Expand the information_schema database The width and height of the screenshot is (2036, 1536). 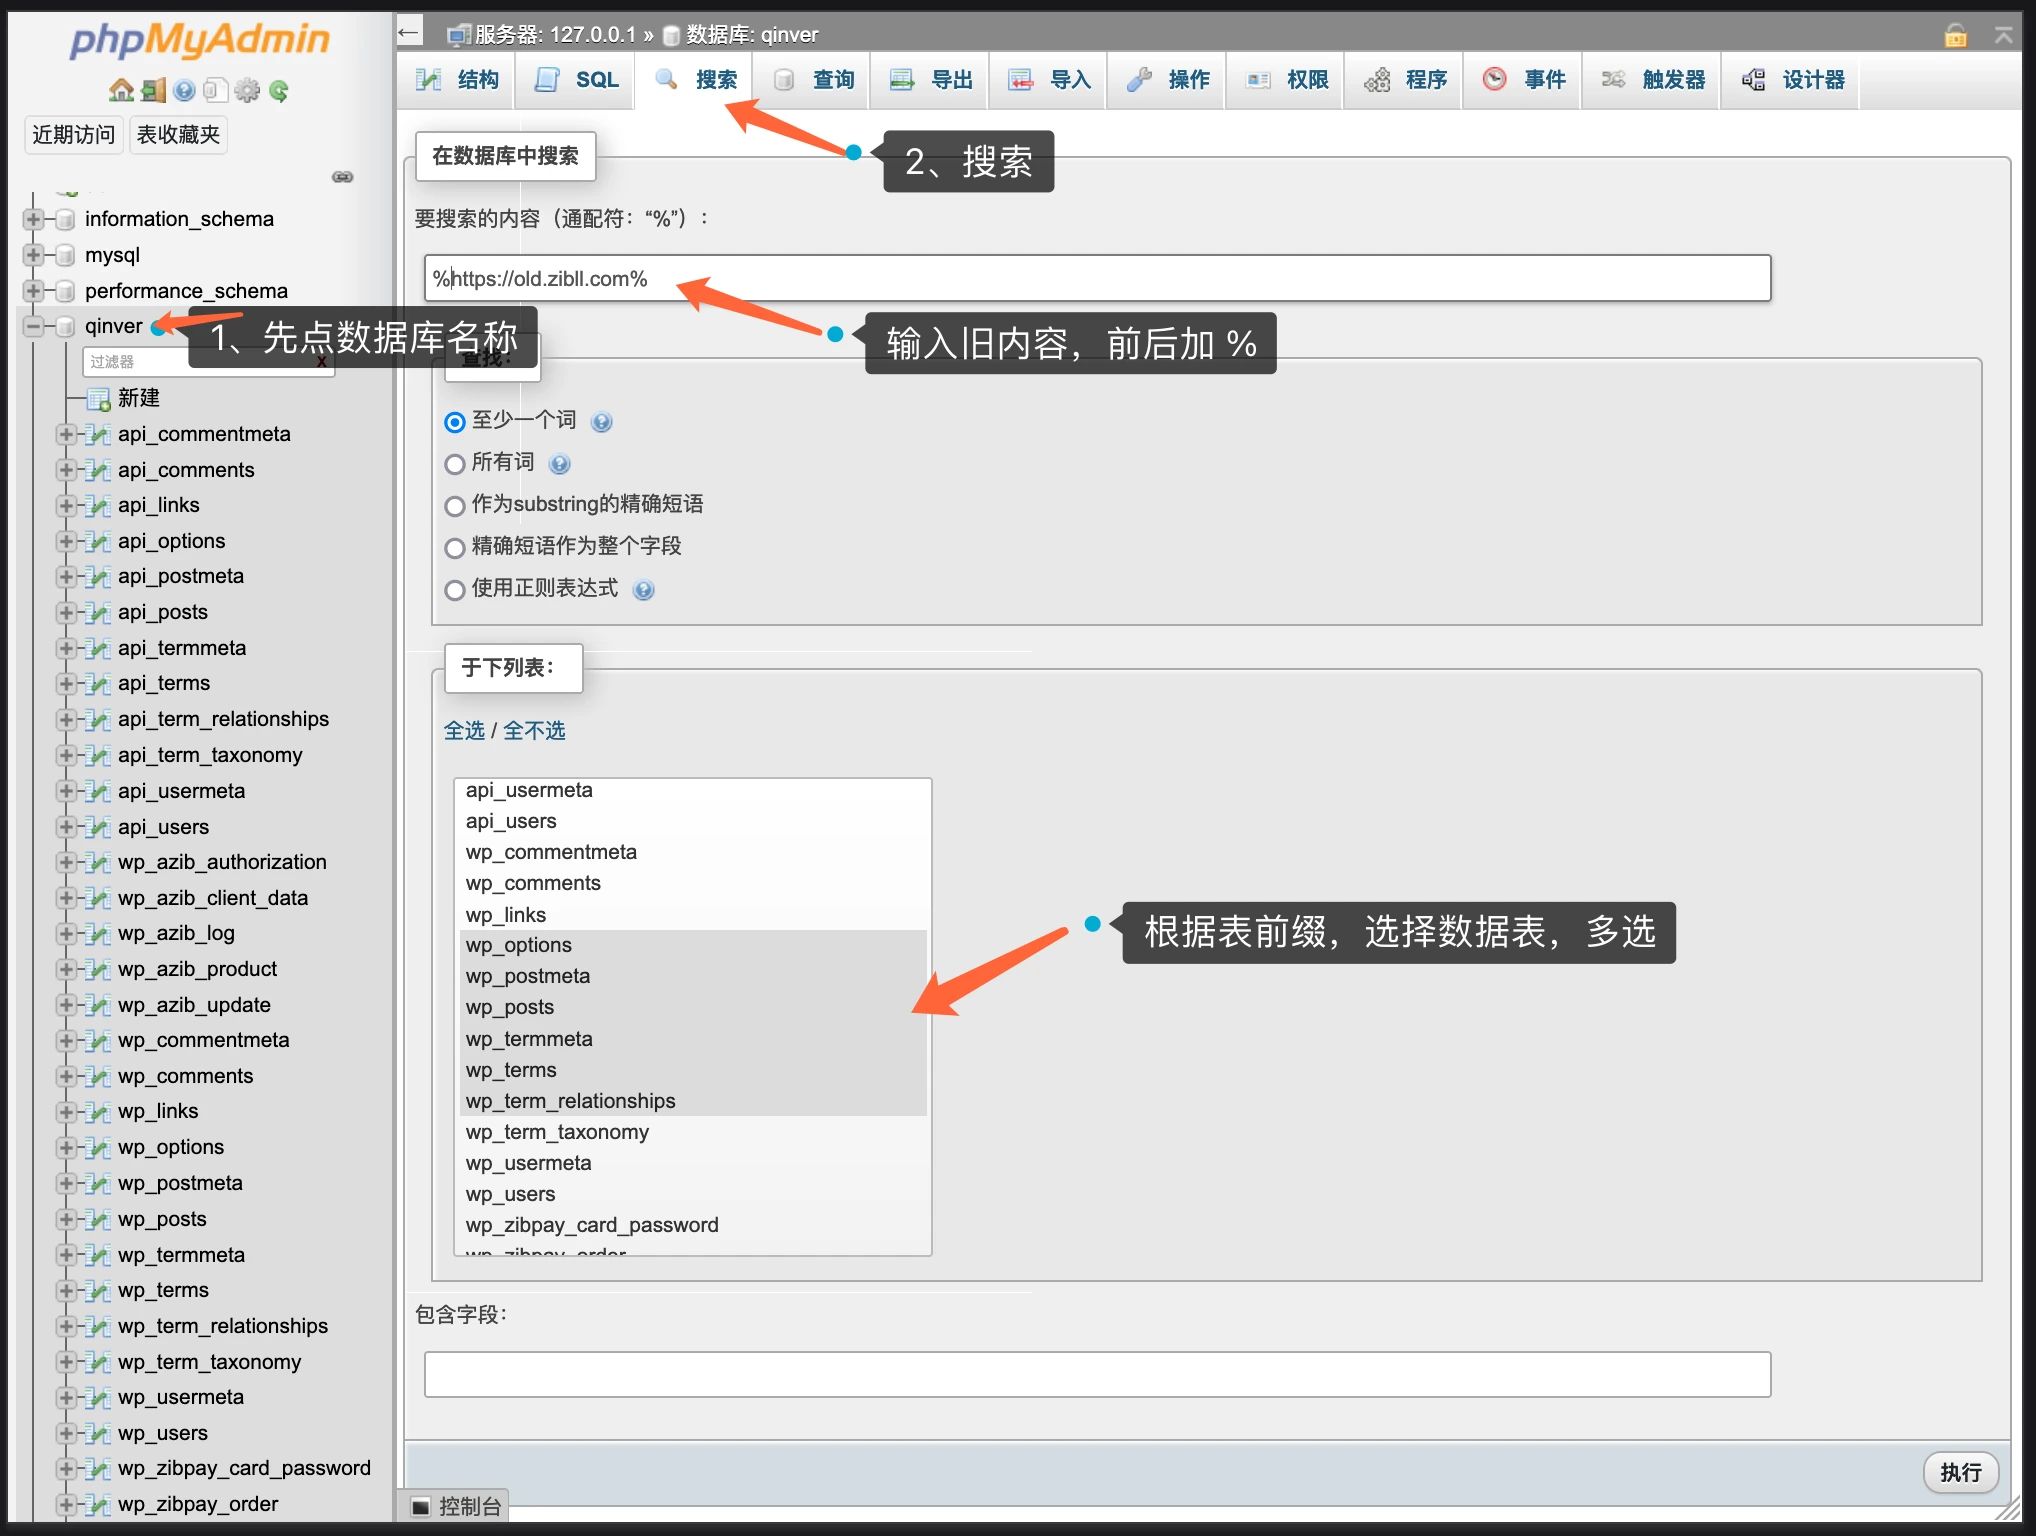34,218
